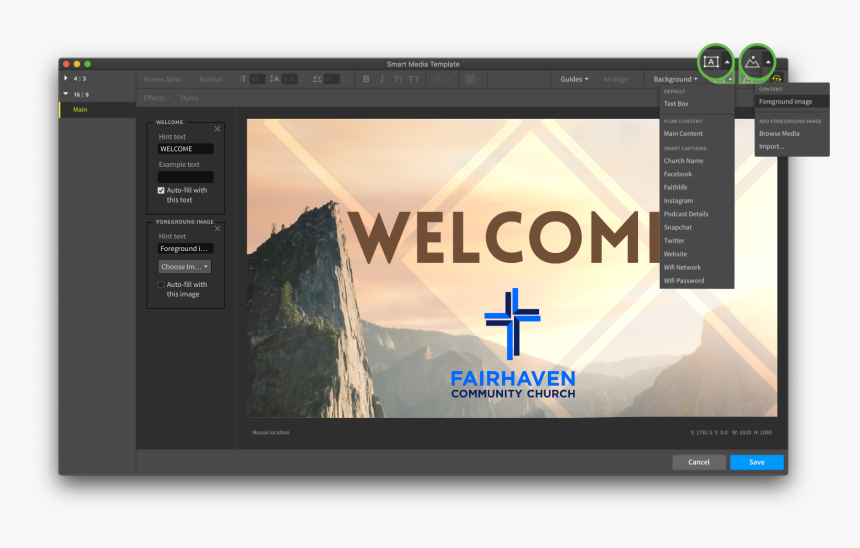Select the Fairhaven Community Church logo
The image size is (860, 548).
pyautogui.click(x=513, y=343)
